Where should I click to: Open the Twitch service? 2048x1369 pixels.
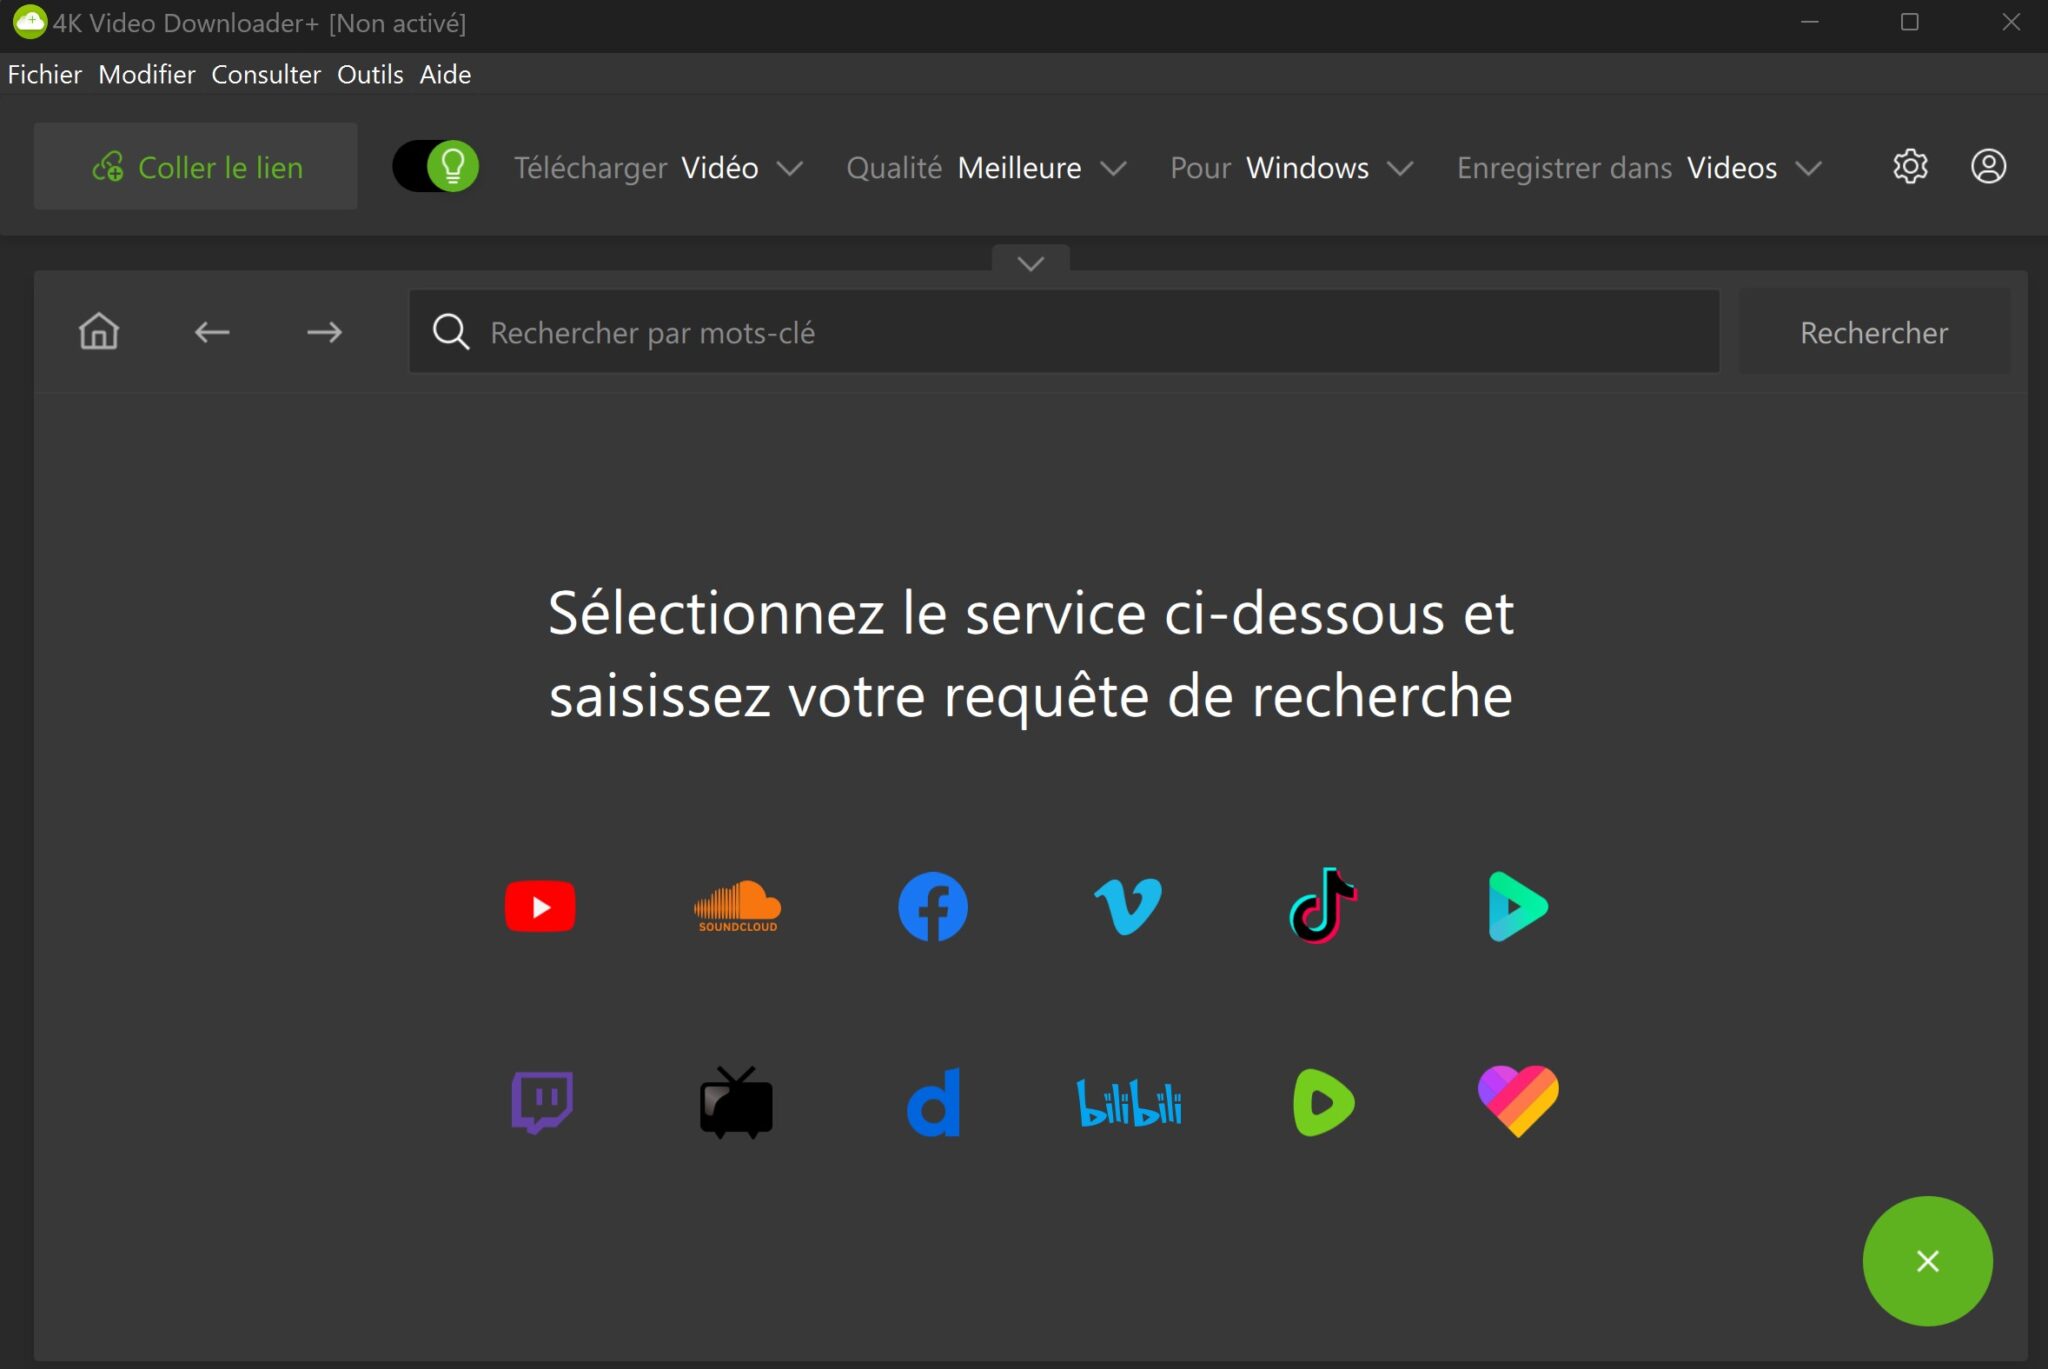coord(541,1102)
